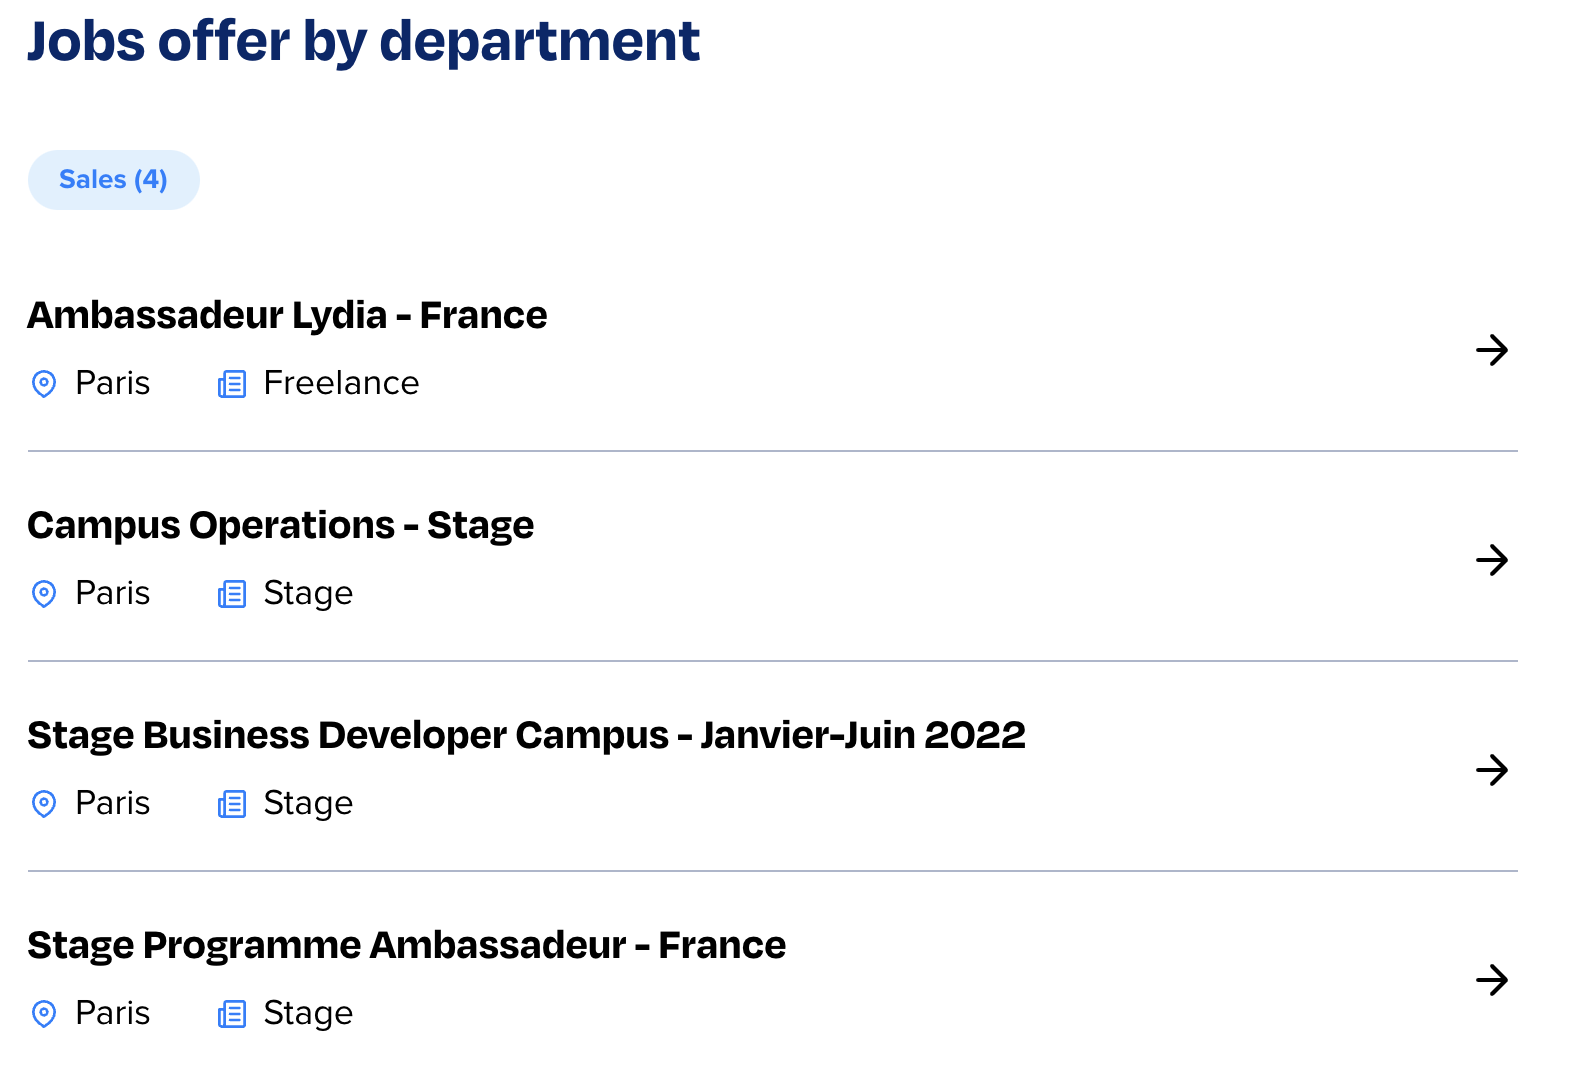The width and height of the screenshot is (1578, 1072).
Task: Click contract icon in Campus Operations row
Action: pyautogui.click(x=232, y=594)
